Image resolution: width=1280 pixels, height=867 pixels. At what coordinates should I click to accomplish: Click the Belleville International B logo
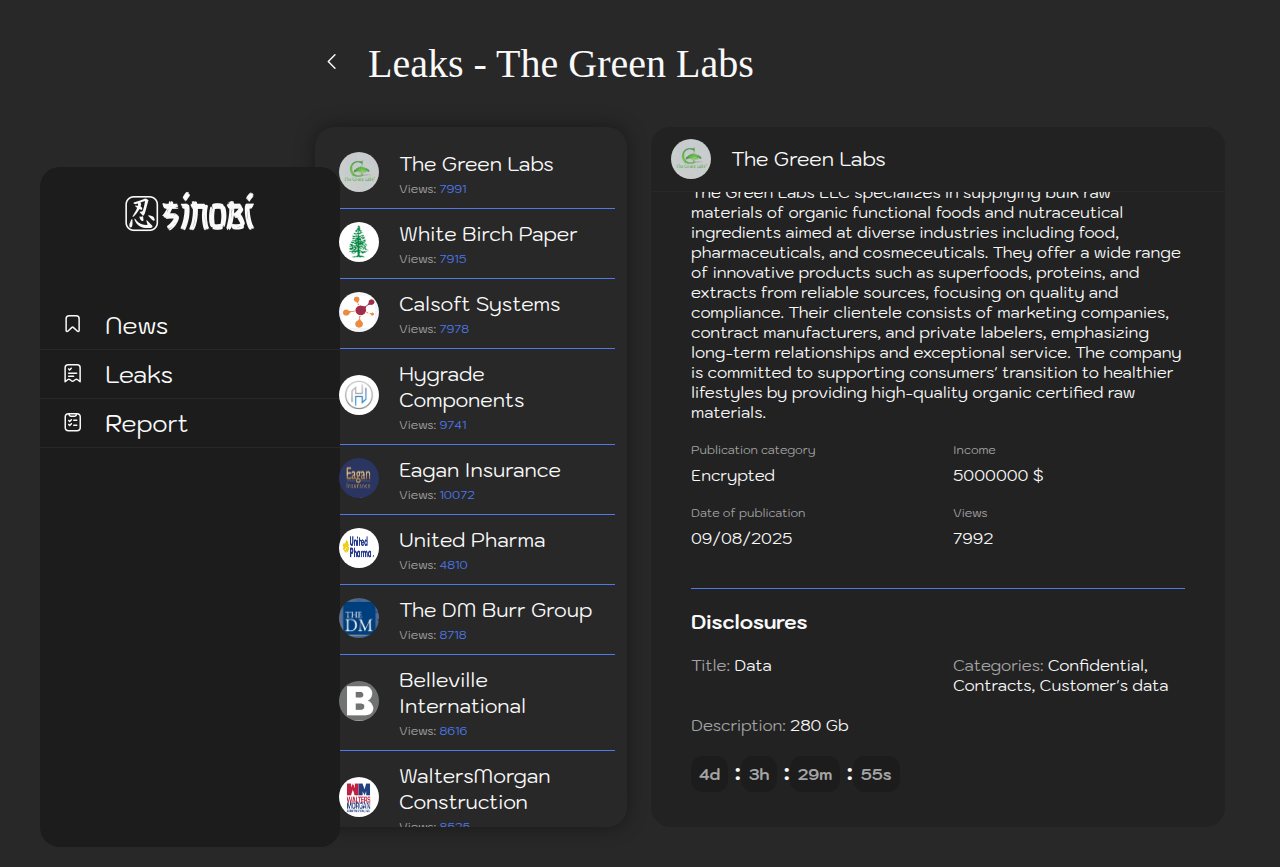[359, 701]
